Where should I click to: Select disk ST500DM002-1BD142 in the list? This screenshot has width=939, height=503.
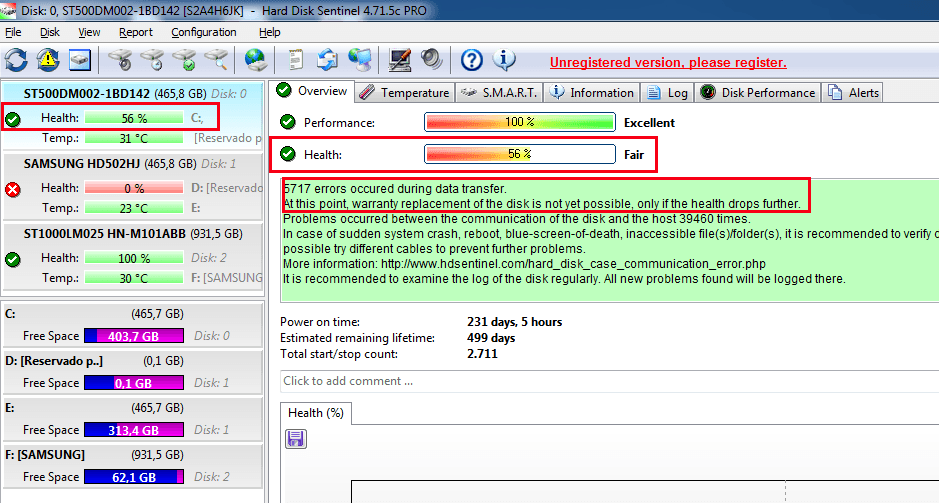133,117
